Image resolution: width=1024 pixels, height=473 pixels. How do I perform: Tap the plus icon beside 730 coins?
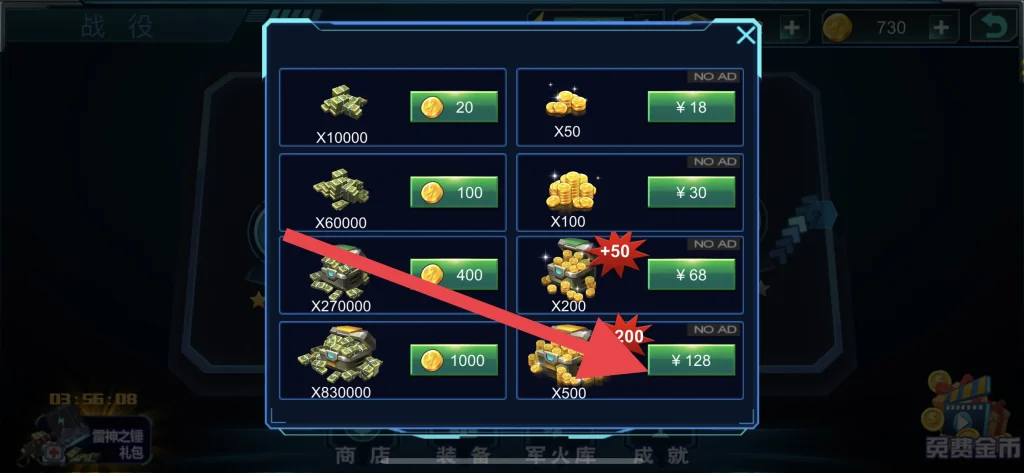point(940,27)
